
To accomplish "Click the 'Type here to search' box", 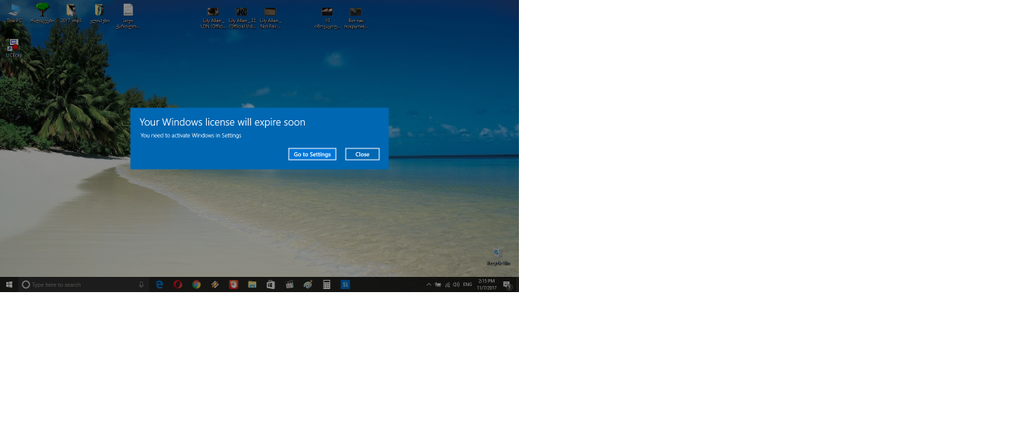I will point(84,285).
